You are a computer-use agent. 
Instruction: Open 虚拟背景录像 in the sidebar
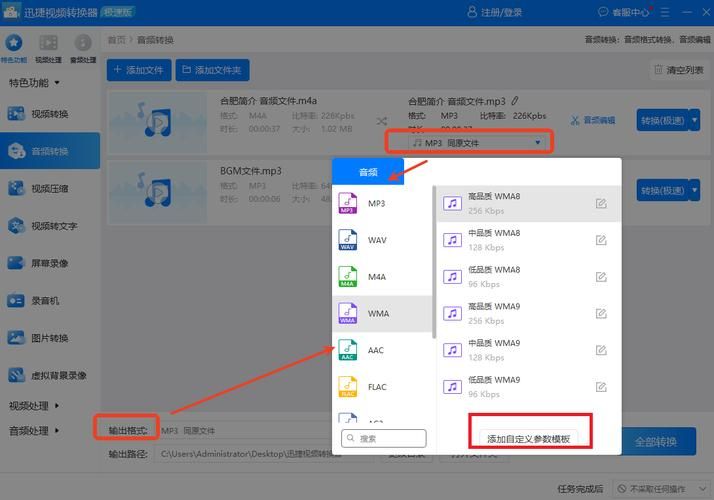click(49, 375)
